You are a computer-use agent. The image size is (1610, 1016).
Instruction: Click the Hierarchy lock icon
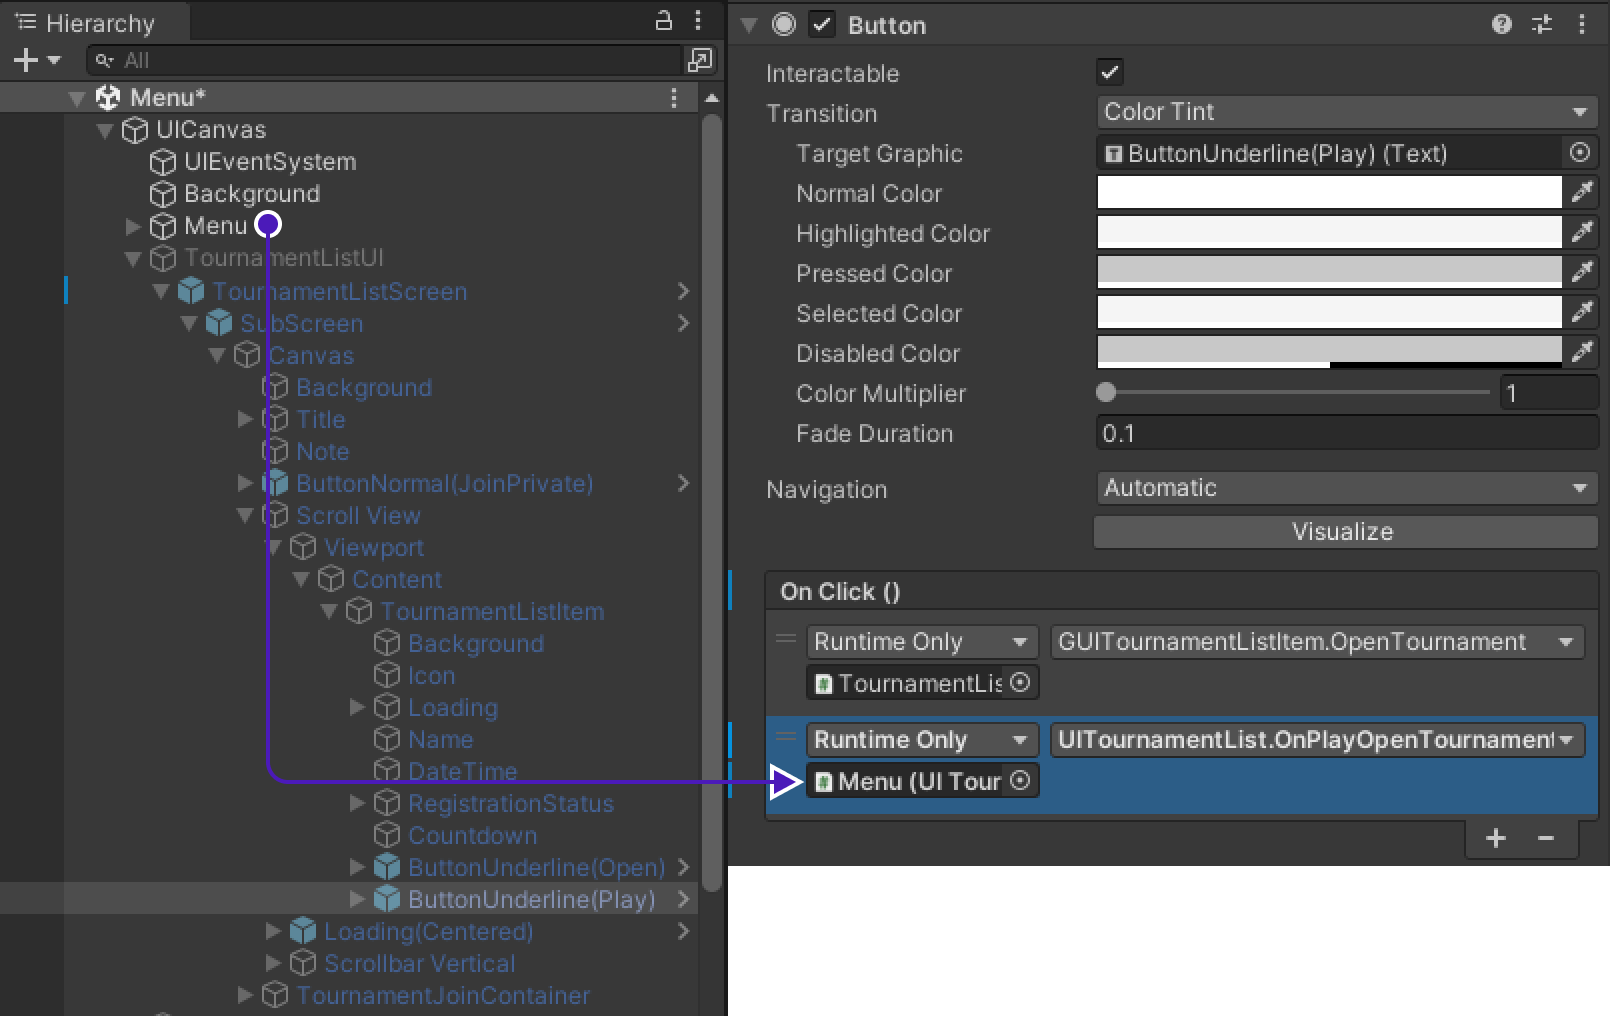point(663,21)
